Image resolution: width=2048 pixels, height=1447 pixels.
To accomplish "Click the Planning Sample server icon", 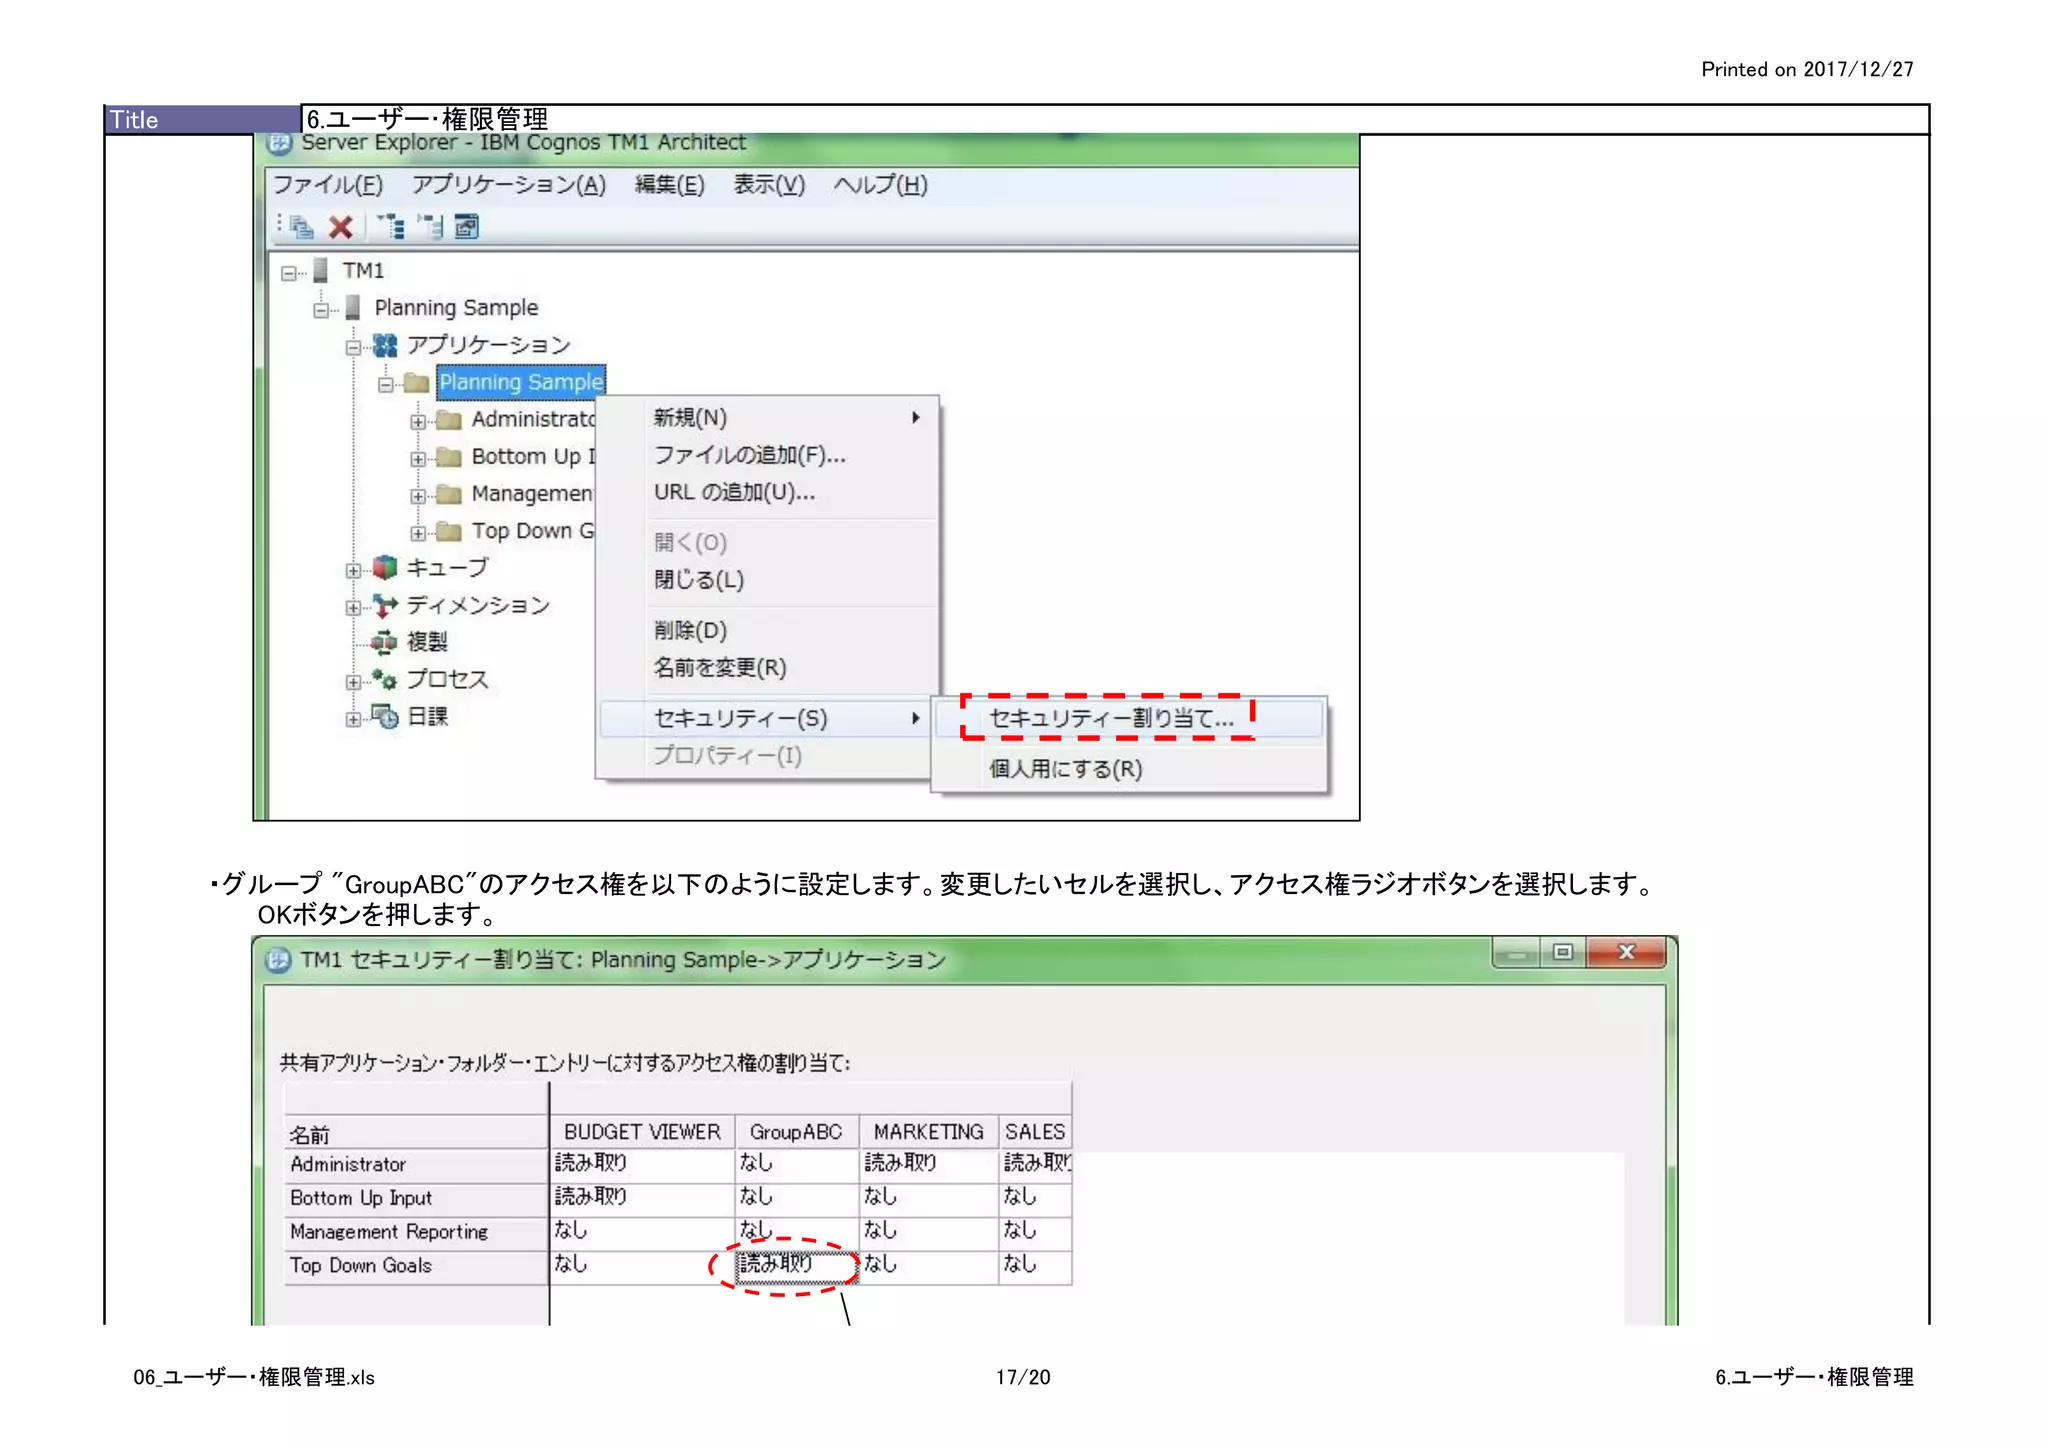I will click(353, 307).
